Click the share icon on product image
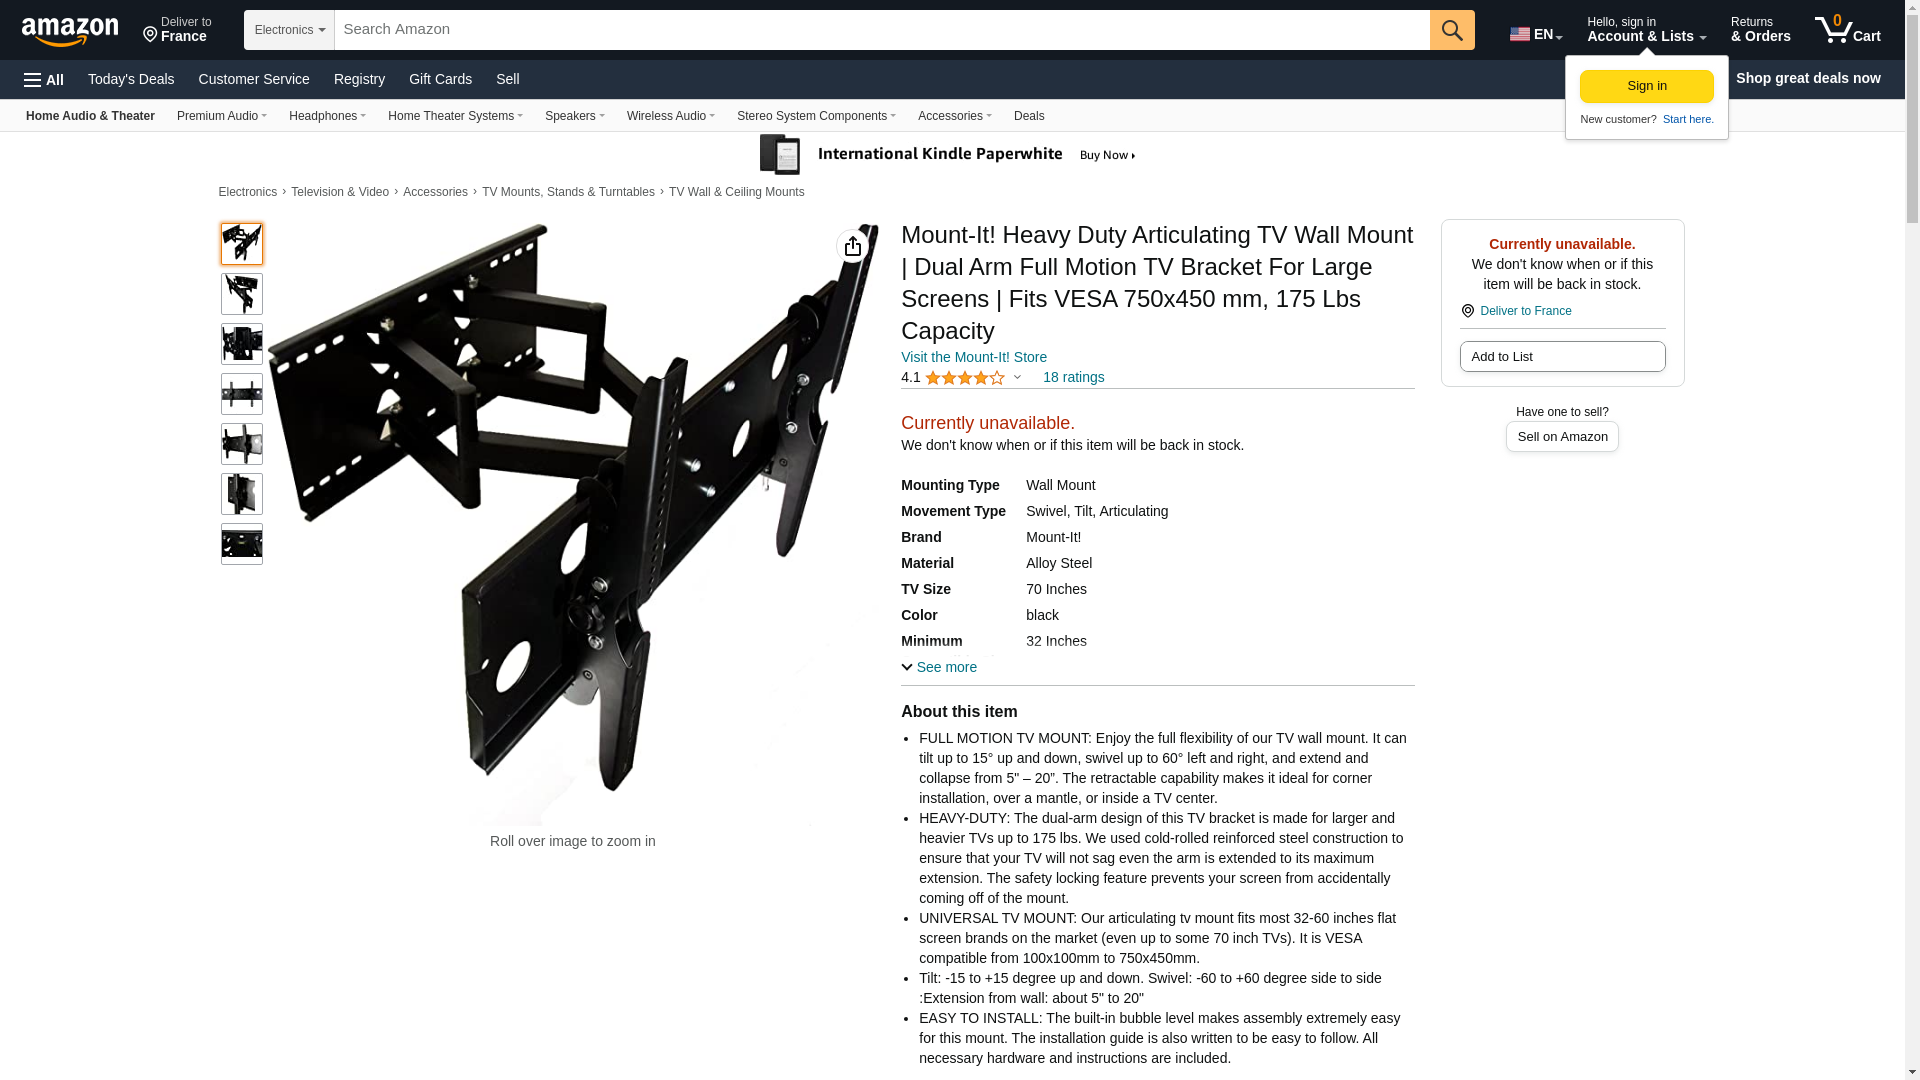This screenshot has width=1920, height=1080. pos(852,246)
